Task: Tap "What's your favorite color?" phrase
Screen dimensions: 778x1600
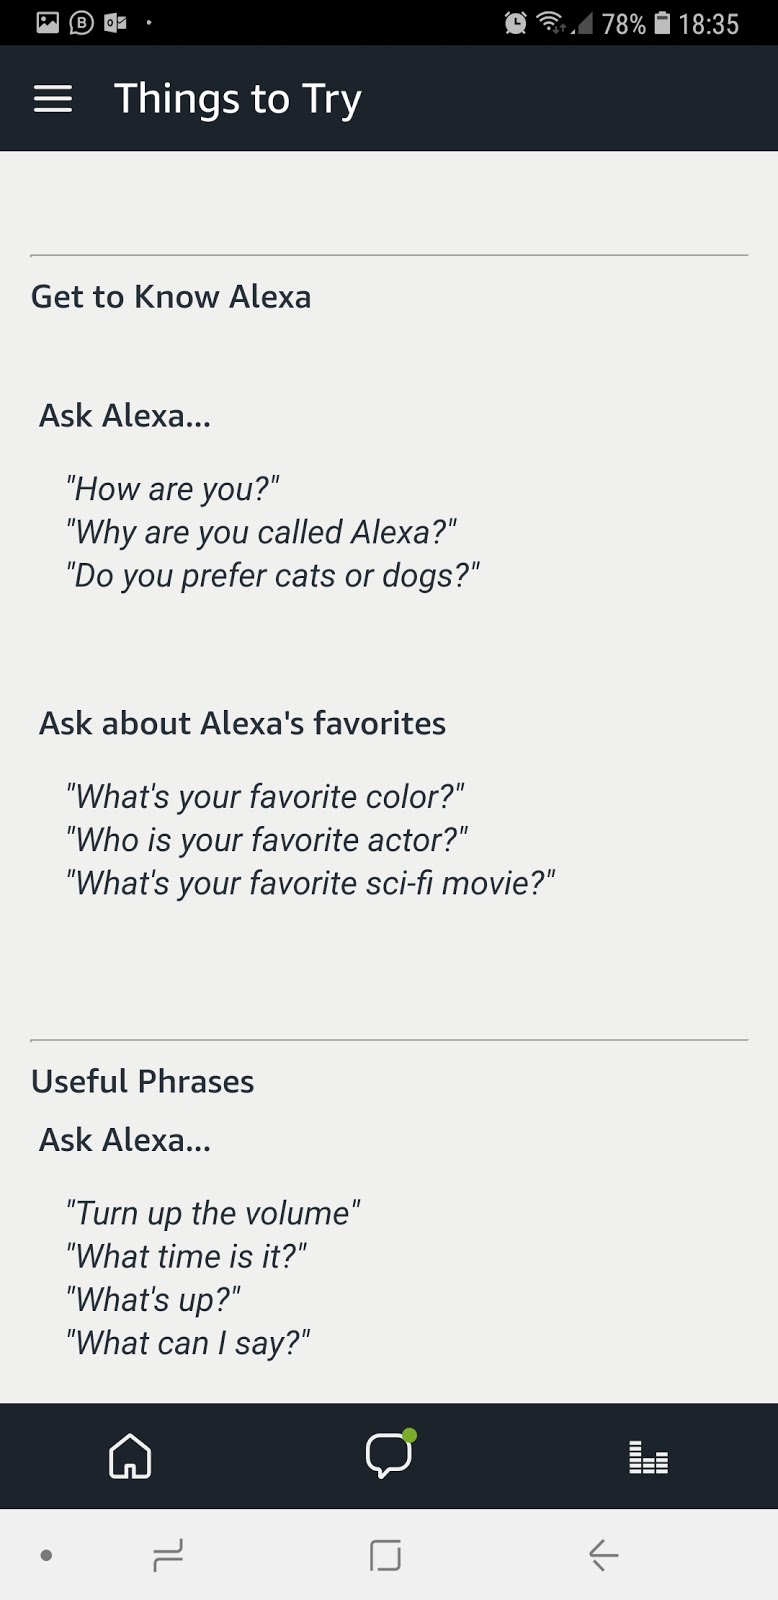Action: pos(265,797)
